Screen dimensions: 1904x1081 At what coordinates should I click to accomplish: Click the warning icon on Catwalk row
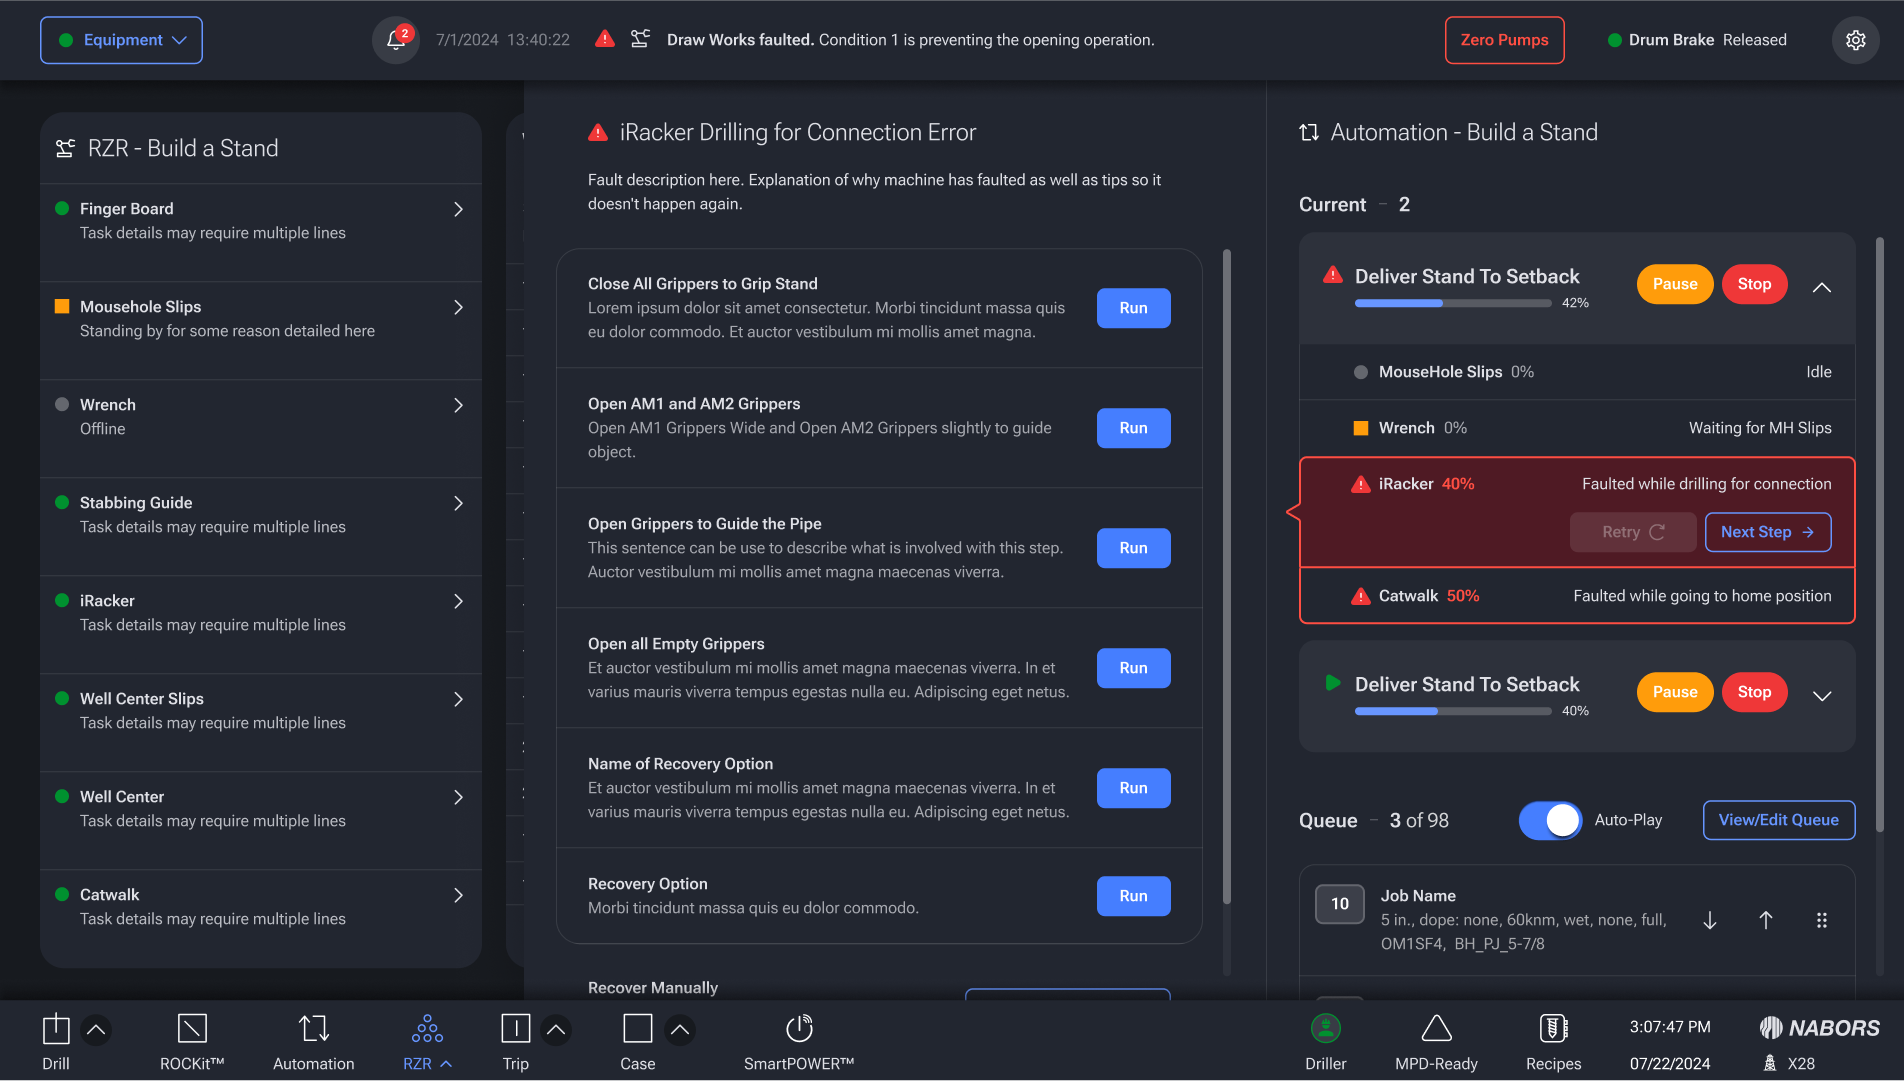(1361, 596)
